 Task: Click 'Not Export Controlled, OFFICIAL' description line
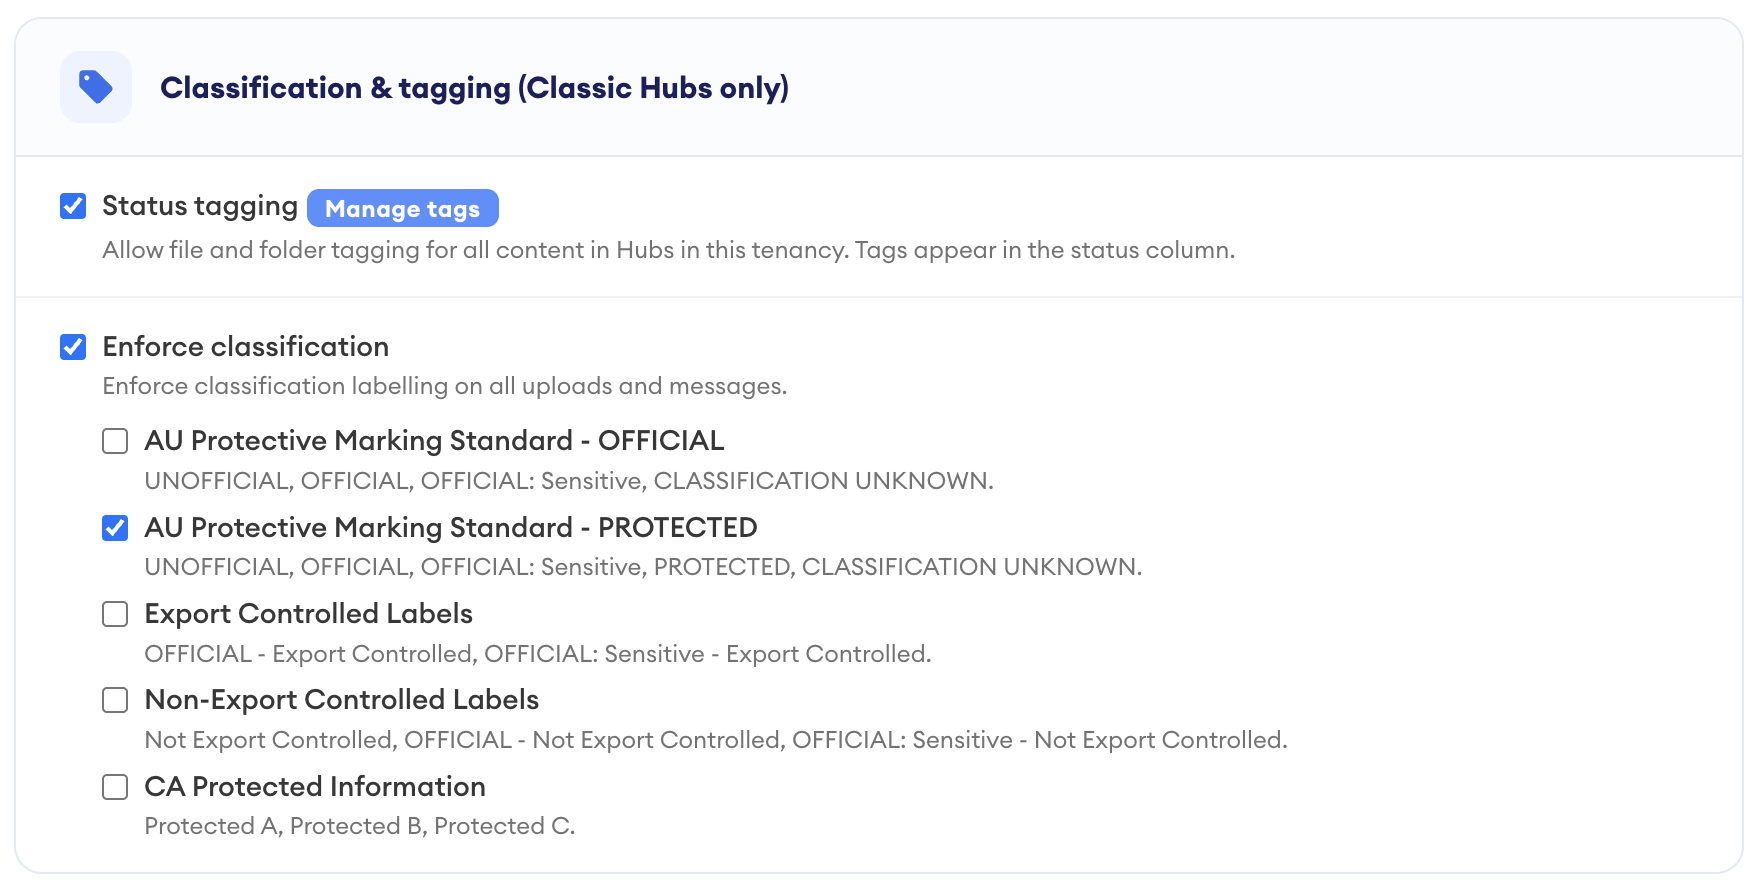pos(716,740)
